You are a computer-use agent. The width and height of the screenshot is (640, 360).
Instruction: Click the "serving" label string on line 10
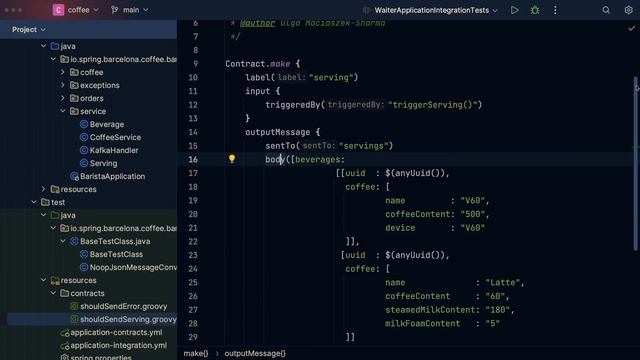click(331, 78)
